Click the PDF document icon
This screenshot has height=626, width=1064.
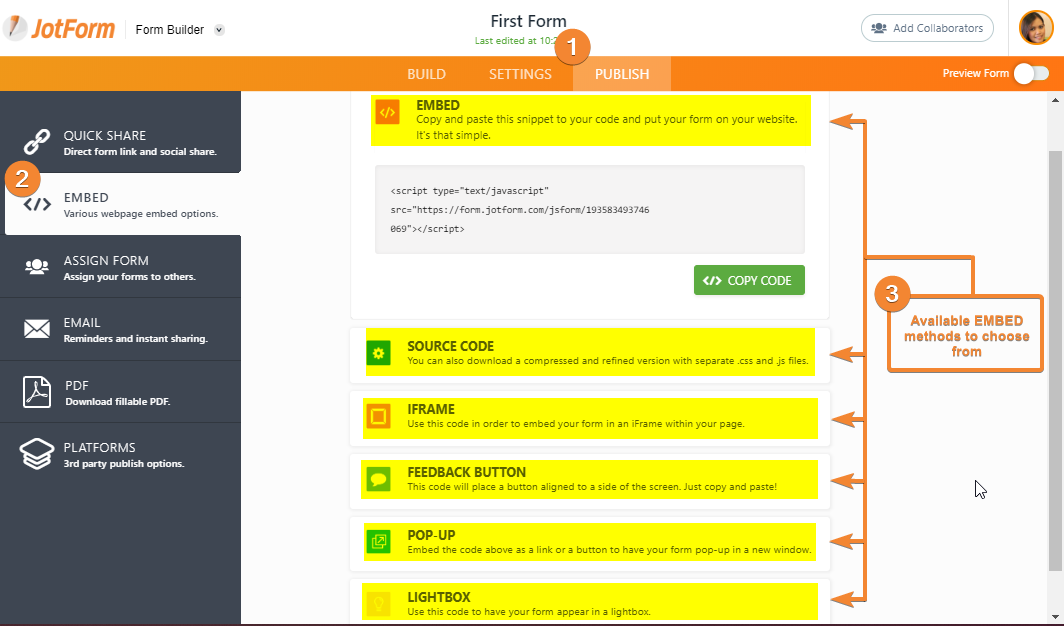click(x=37, y=392)
